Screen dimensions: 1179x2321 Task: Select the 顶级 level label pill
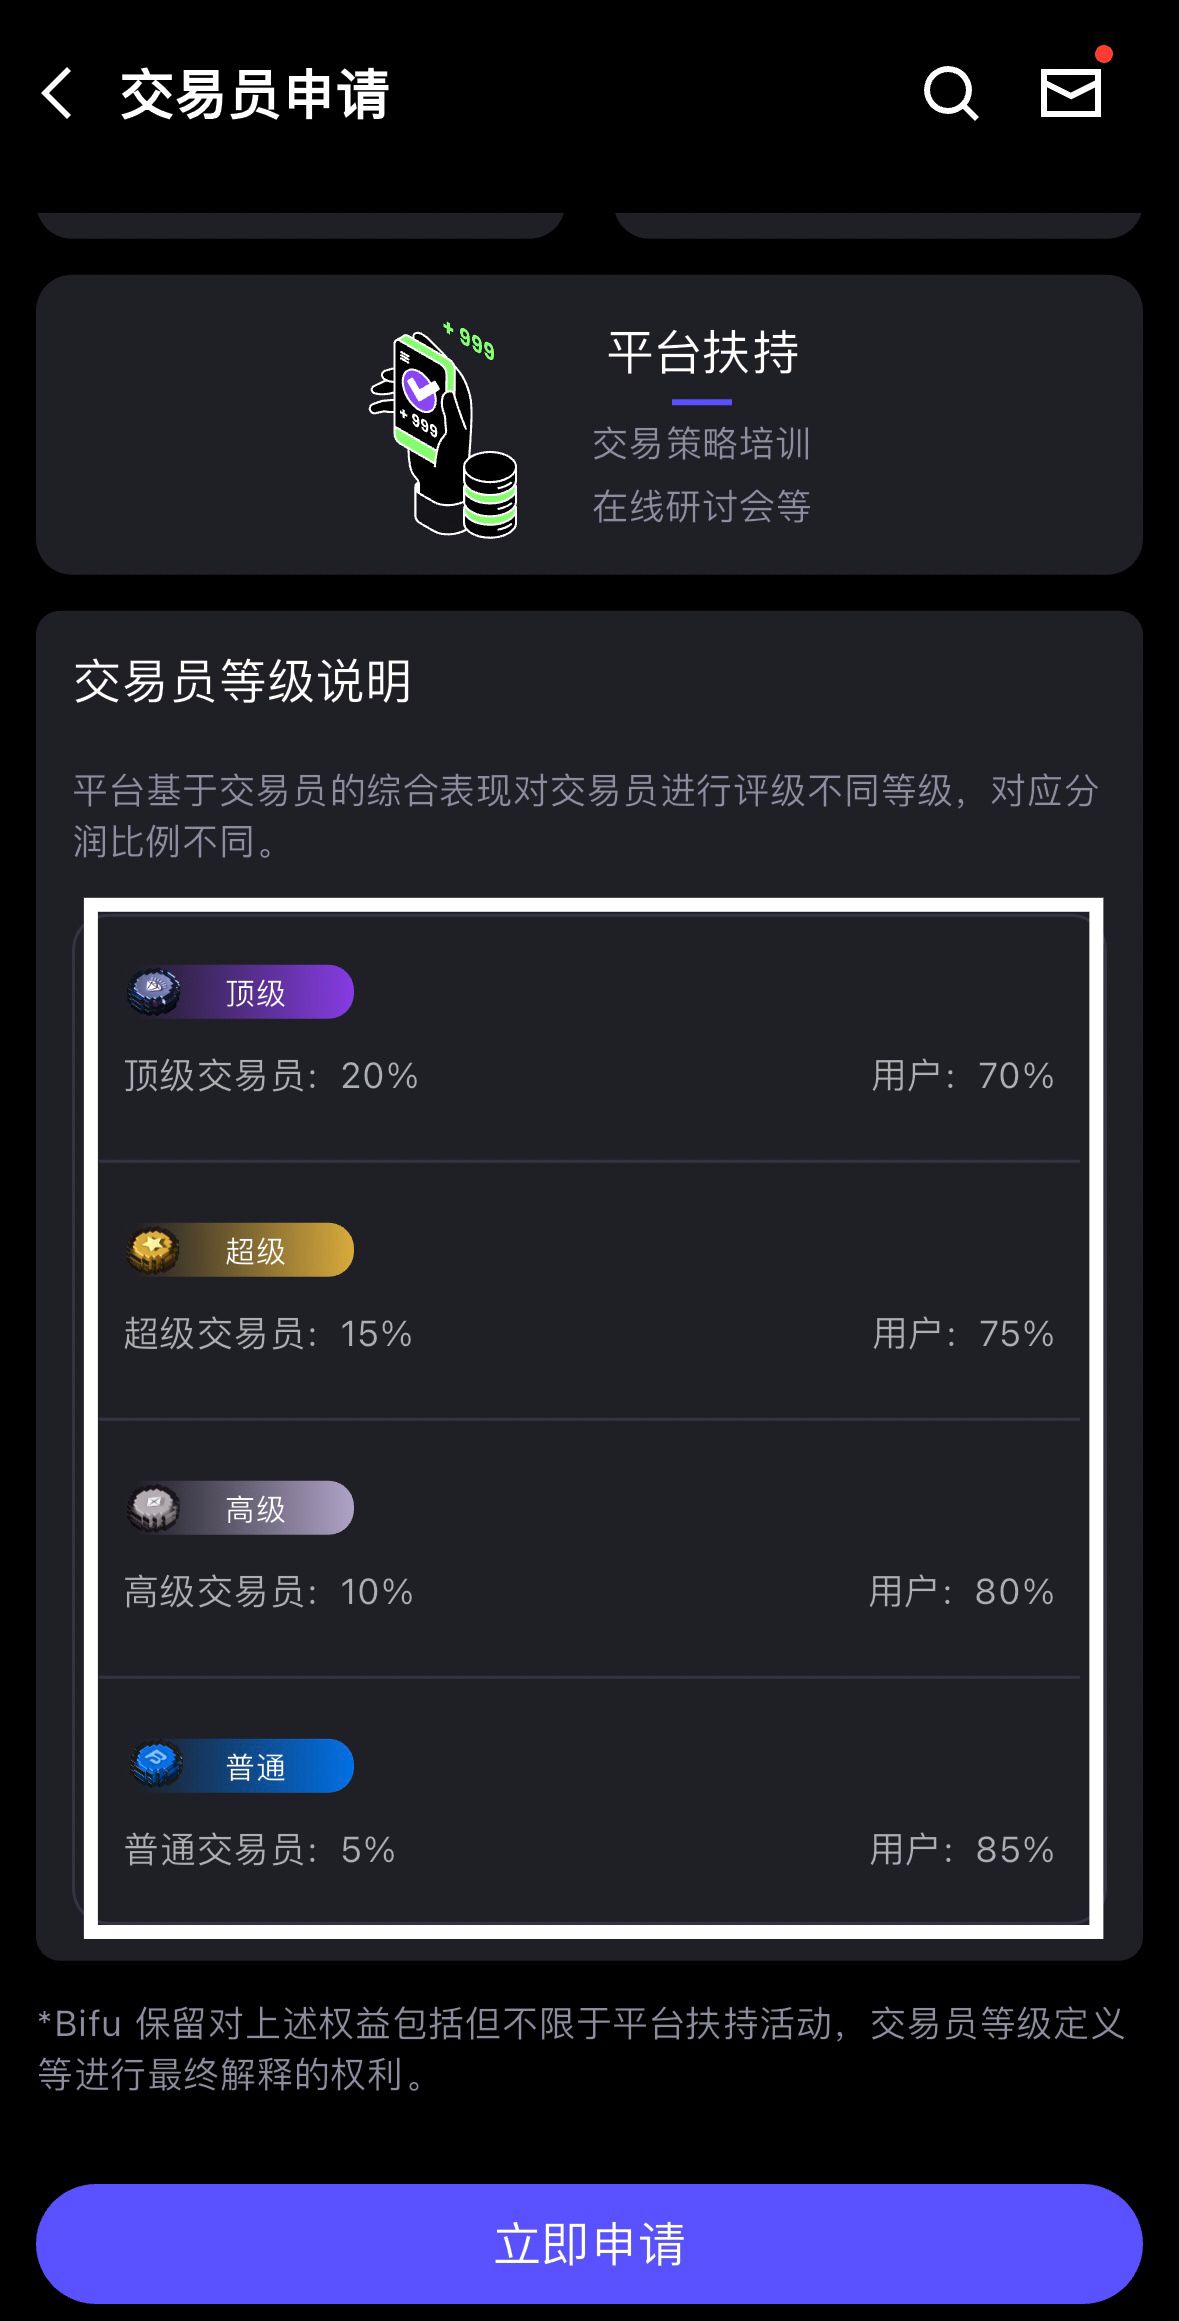[x=256, y=992]
